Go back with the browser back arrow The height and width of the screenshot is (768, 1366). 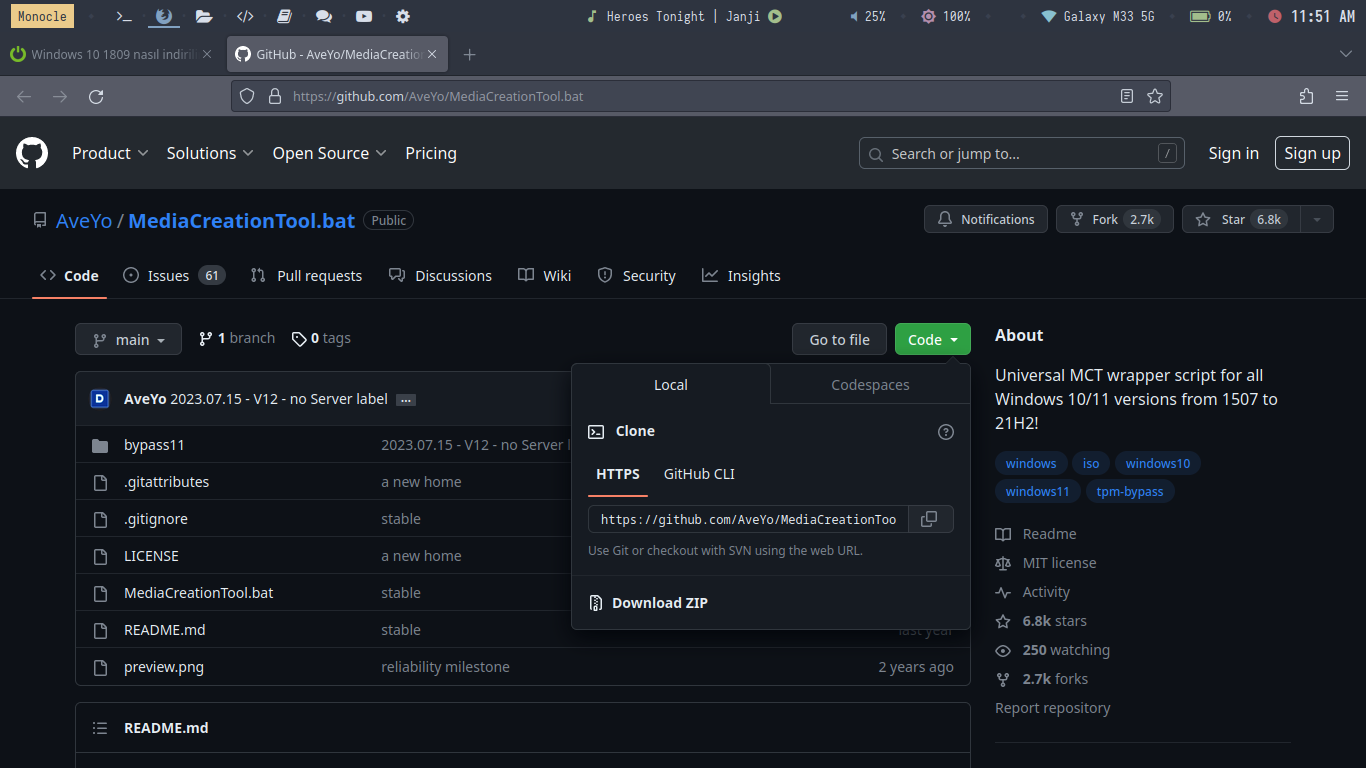[24, 96]
